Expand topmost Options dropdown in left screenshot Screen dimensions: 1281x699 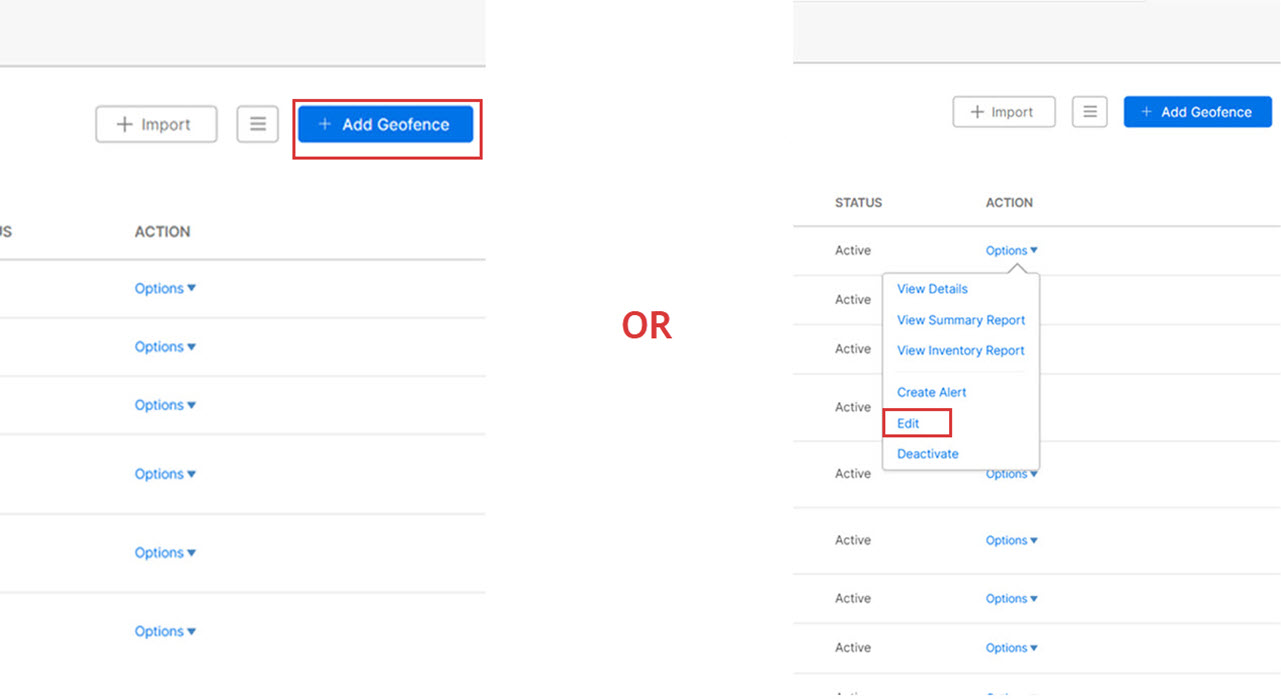[x=165, y=289]
